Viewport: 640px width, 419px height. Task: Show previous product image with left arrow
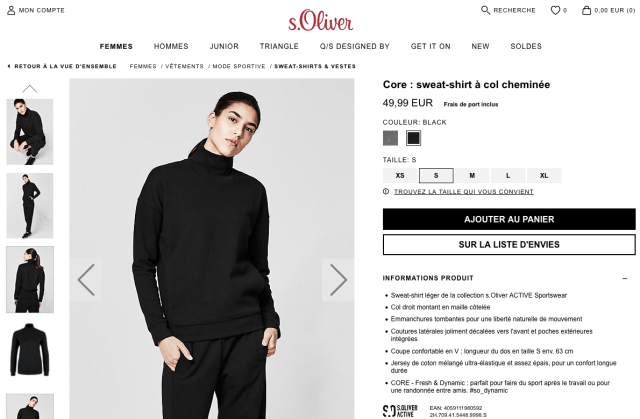point(86,280)
